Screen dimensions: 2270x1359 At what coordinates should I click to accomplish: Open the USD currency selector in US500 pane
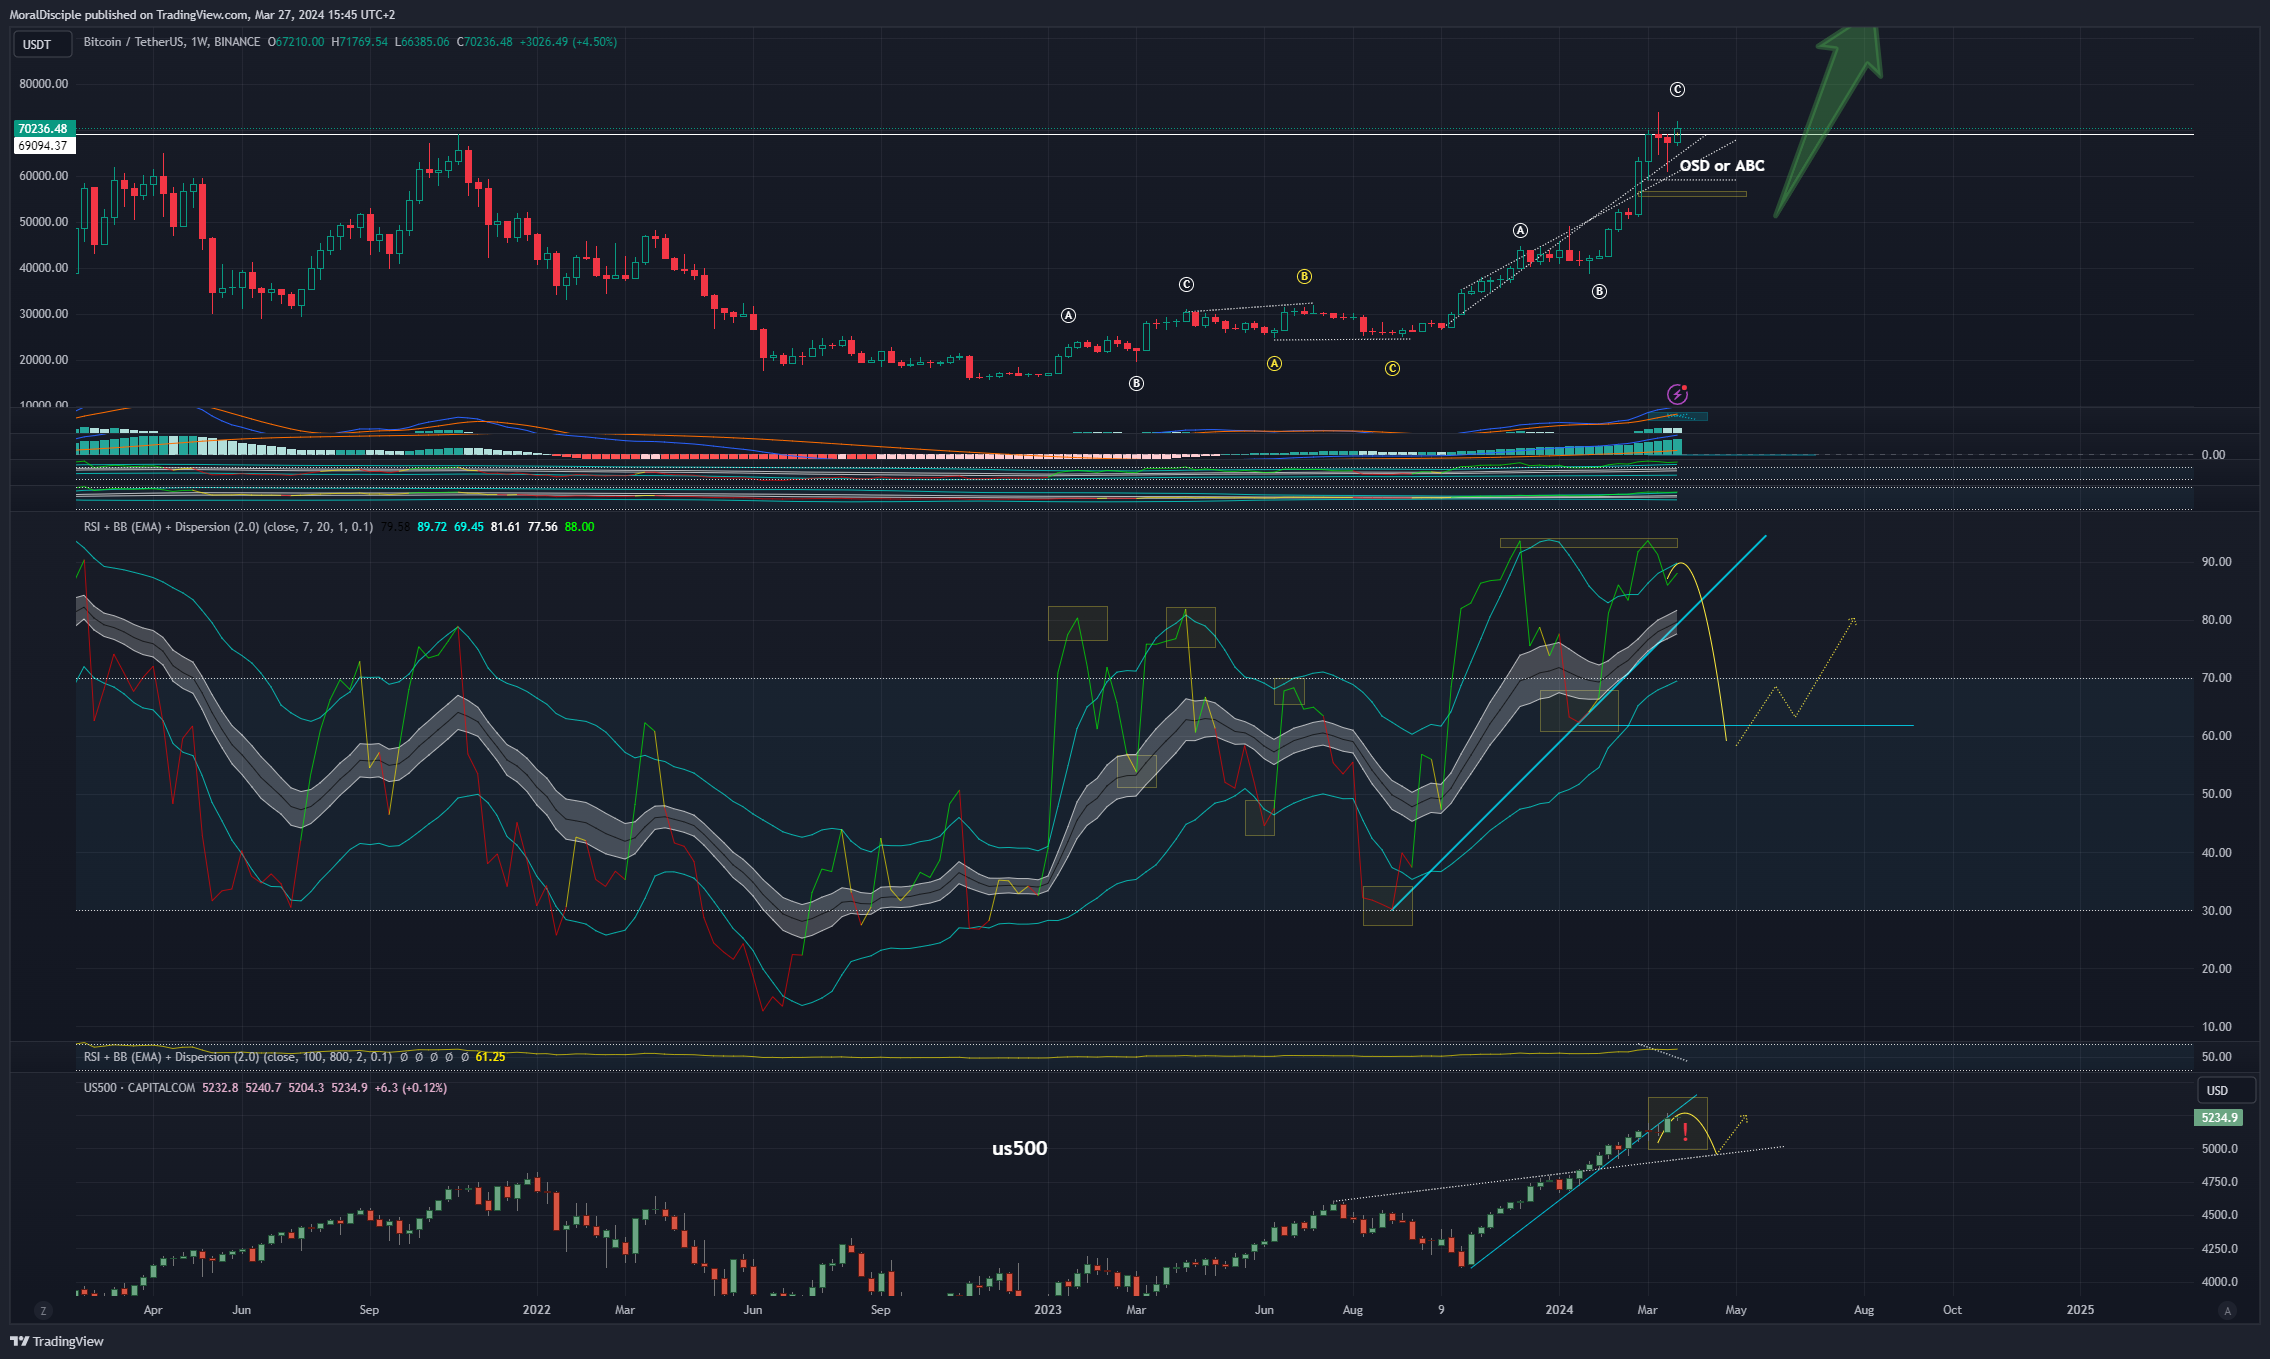tap(2225, 1090)
